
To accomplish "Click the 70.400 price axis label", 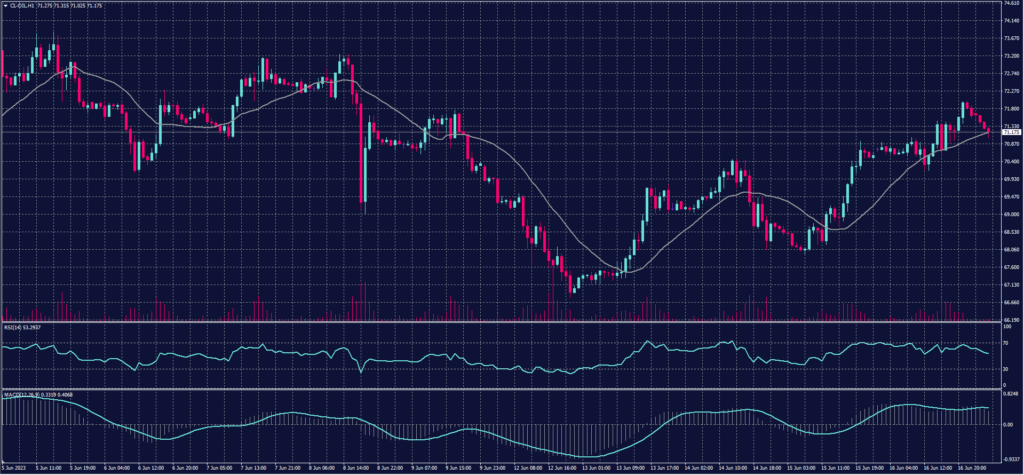I will coord(1011,161).
